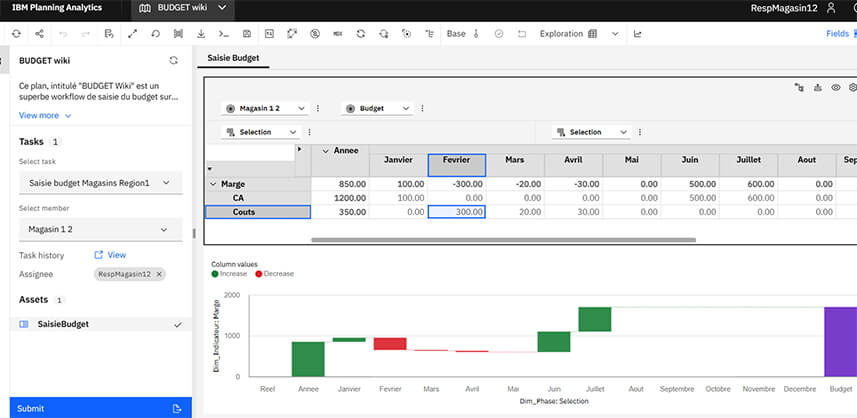Open the BUDGET wiki book dropdown
The width and height of the screenshot is (857, 418).
(x=222, y=8)
